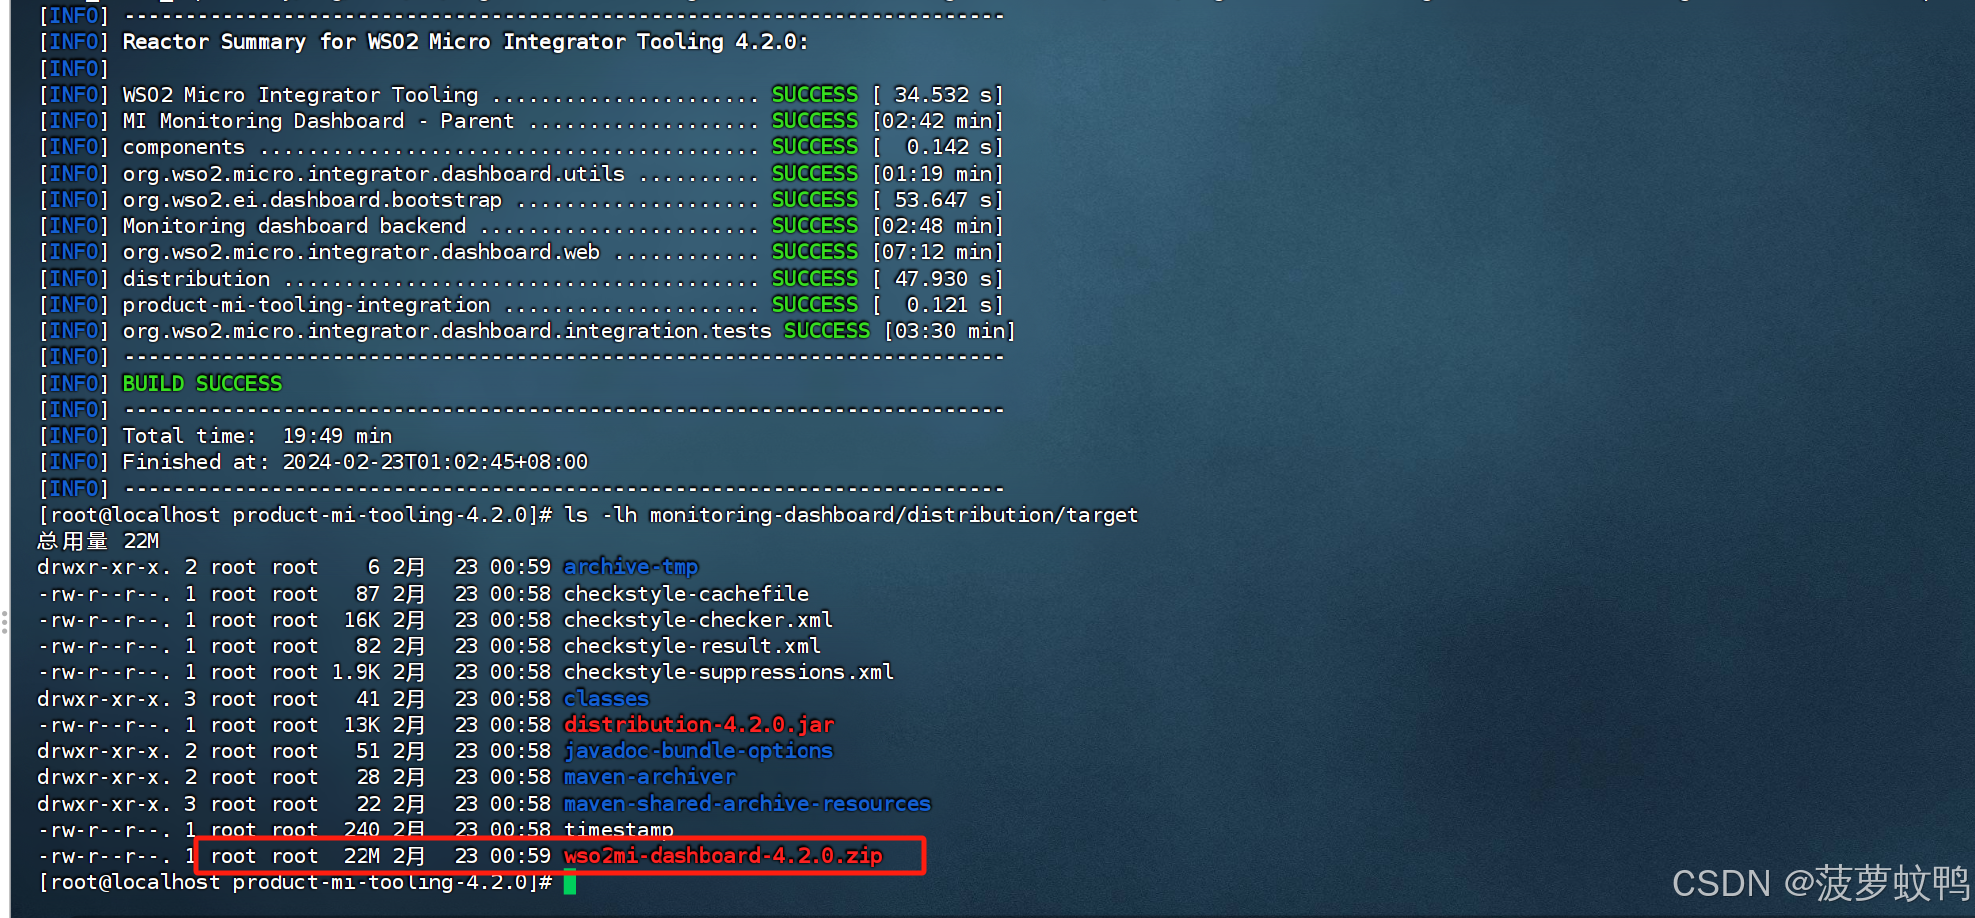Click 'Reactor Summary for WSO2 Micro Integrator Tooling 4.2.0:'
Screen dimensions: 1975x918
[x=465, y=42]
